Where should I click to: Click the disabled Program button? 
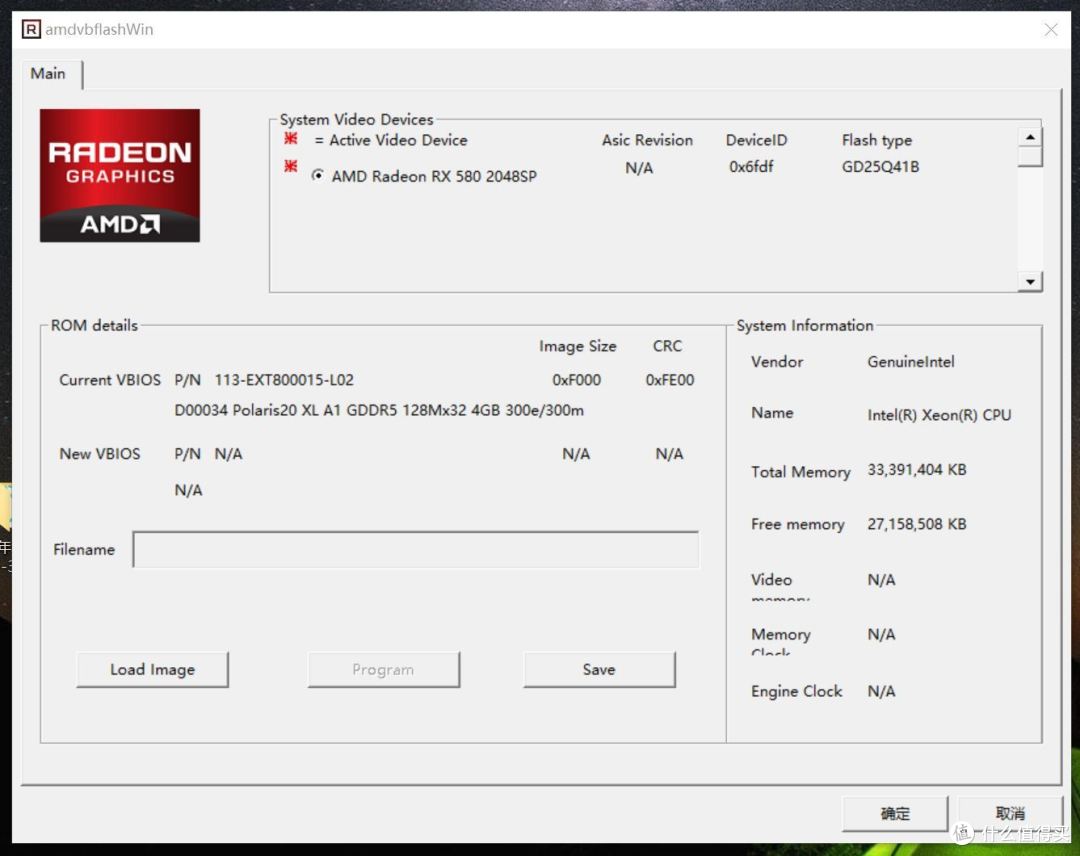click(x=384, y=669)
